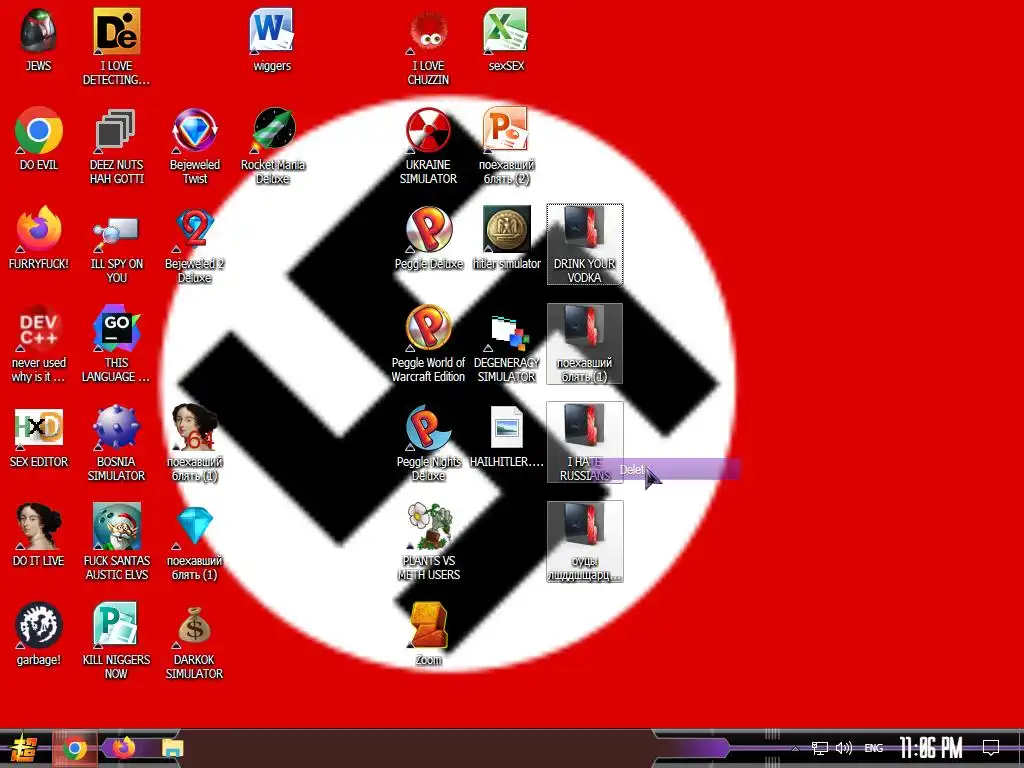Switch to Firefox on the taskbar
The width and height of the screenshot is (1024, 768).
pyautogui.click(x=124, y=748)
